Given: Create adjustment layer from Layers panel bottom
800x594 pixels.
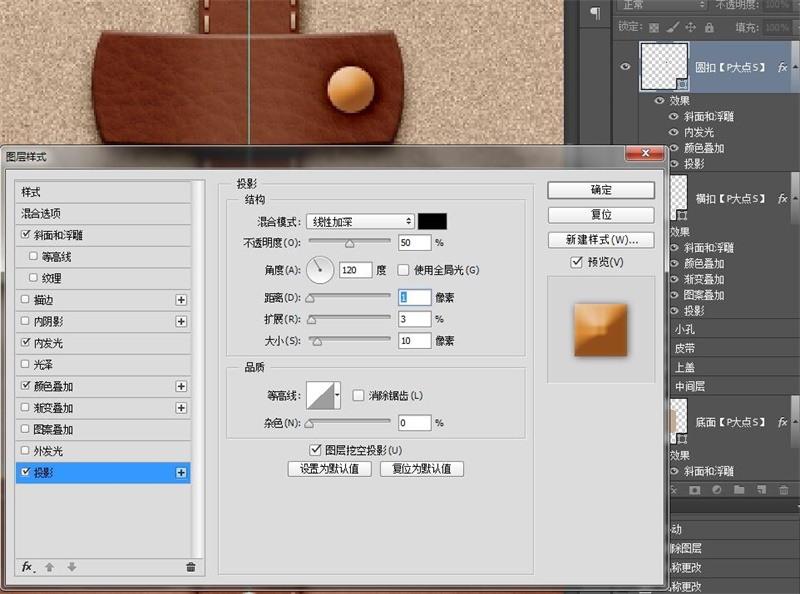Looking at the screenshot, I should pyautogui.click(x=717, y=490).
